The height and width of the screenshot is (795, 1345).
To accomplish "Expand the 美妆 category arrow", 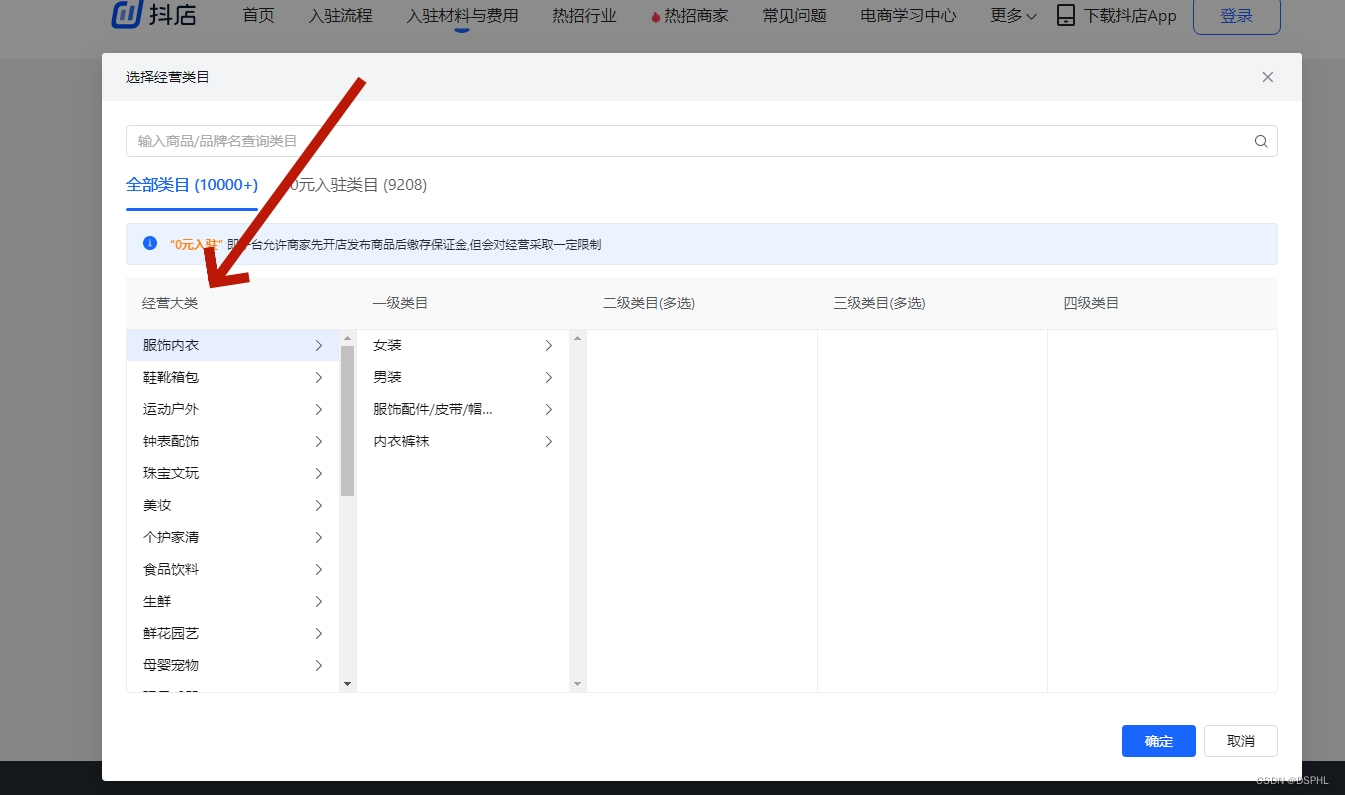I will (x=319, y=505).
